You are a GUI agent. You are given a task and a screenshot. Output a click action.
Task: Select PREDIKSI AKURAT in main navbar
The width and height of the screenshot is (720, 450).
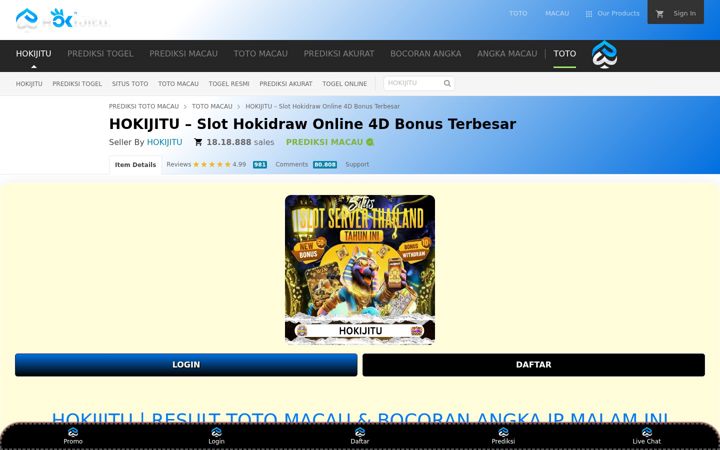point(339,54)
